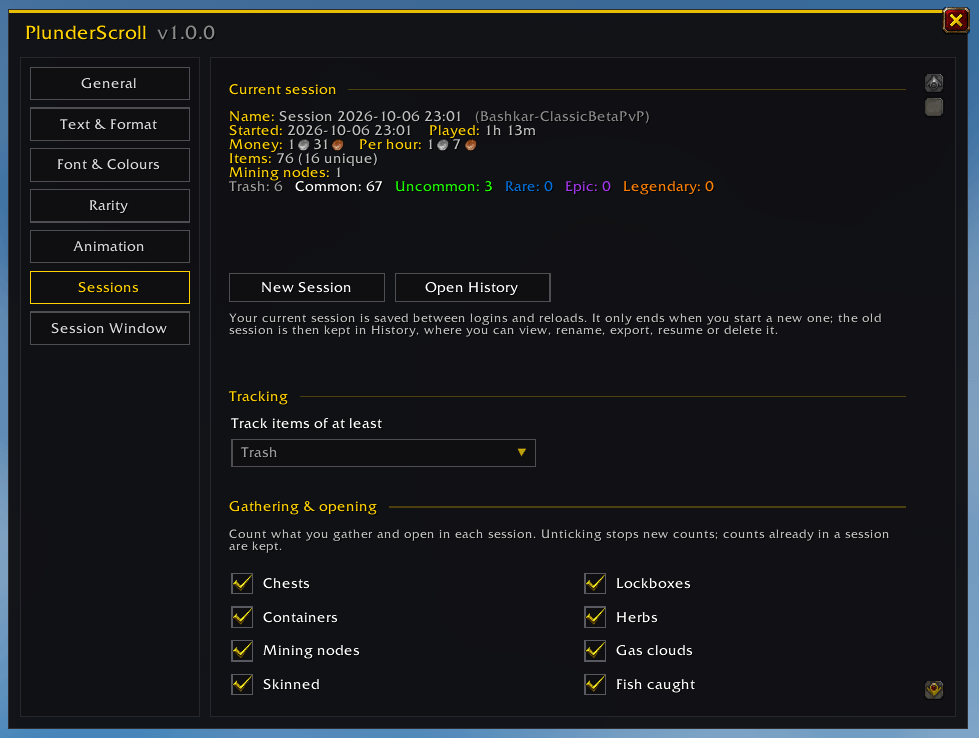Disable the Skinned checkbox

click(x=242, y=684)
